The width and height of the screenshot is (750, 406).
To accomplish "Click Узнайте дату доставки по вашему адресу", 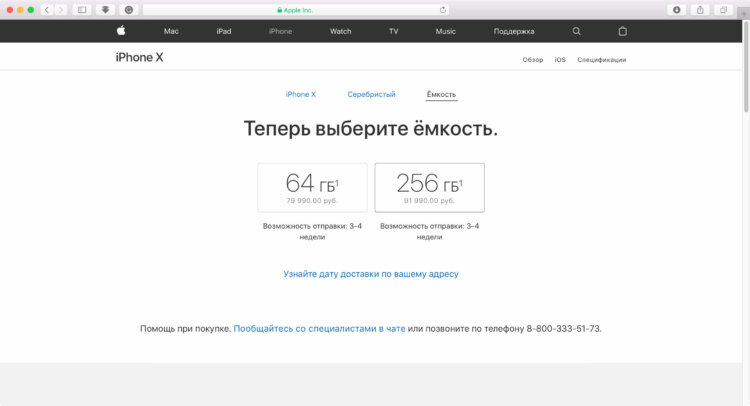I will (x=371, y=274).
